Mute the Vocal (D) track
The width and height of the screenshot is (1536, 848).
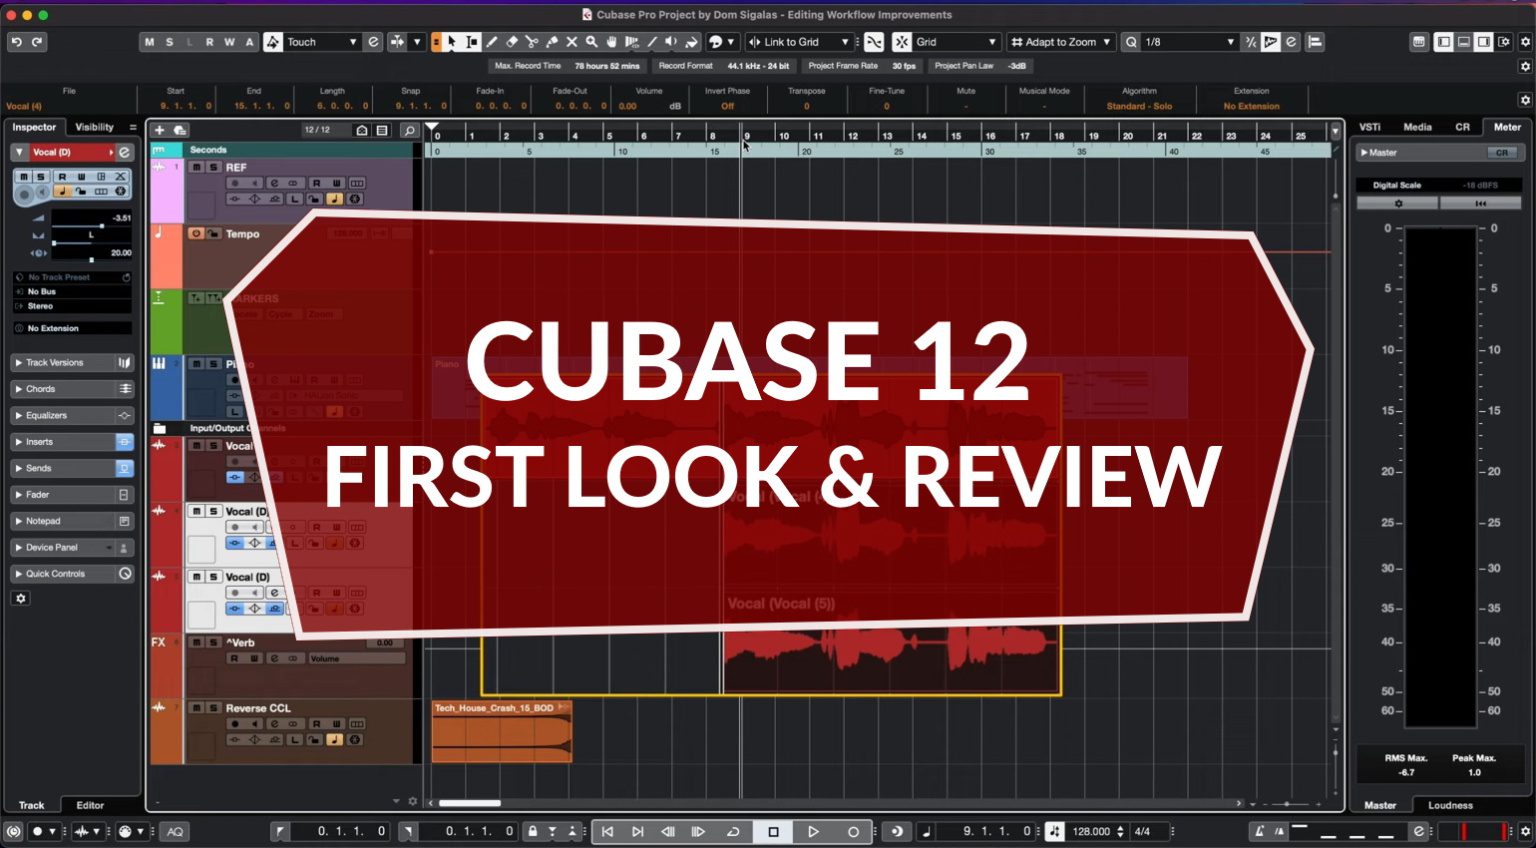pyautogui.click(x=25, y=177)
